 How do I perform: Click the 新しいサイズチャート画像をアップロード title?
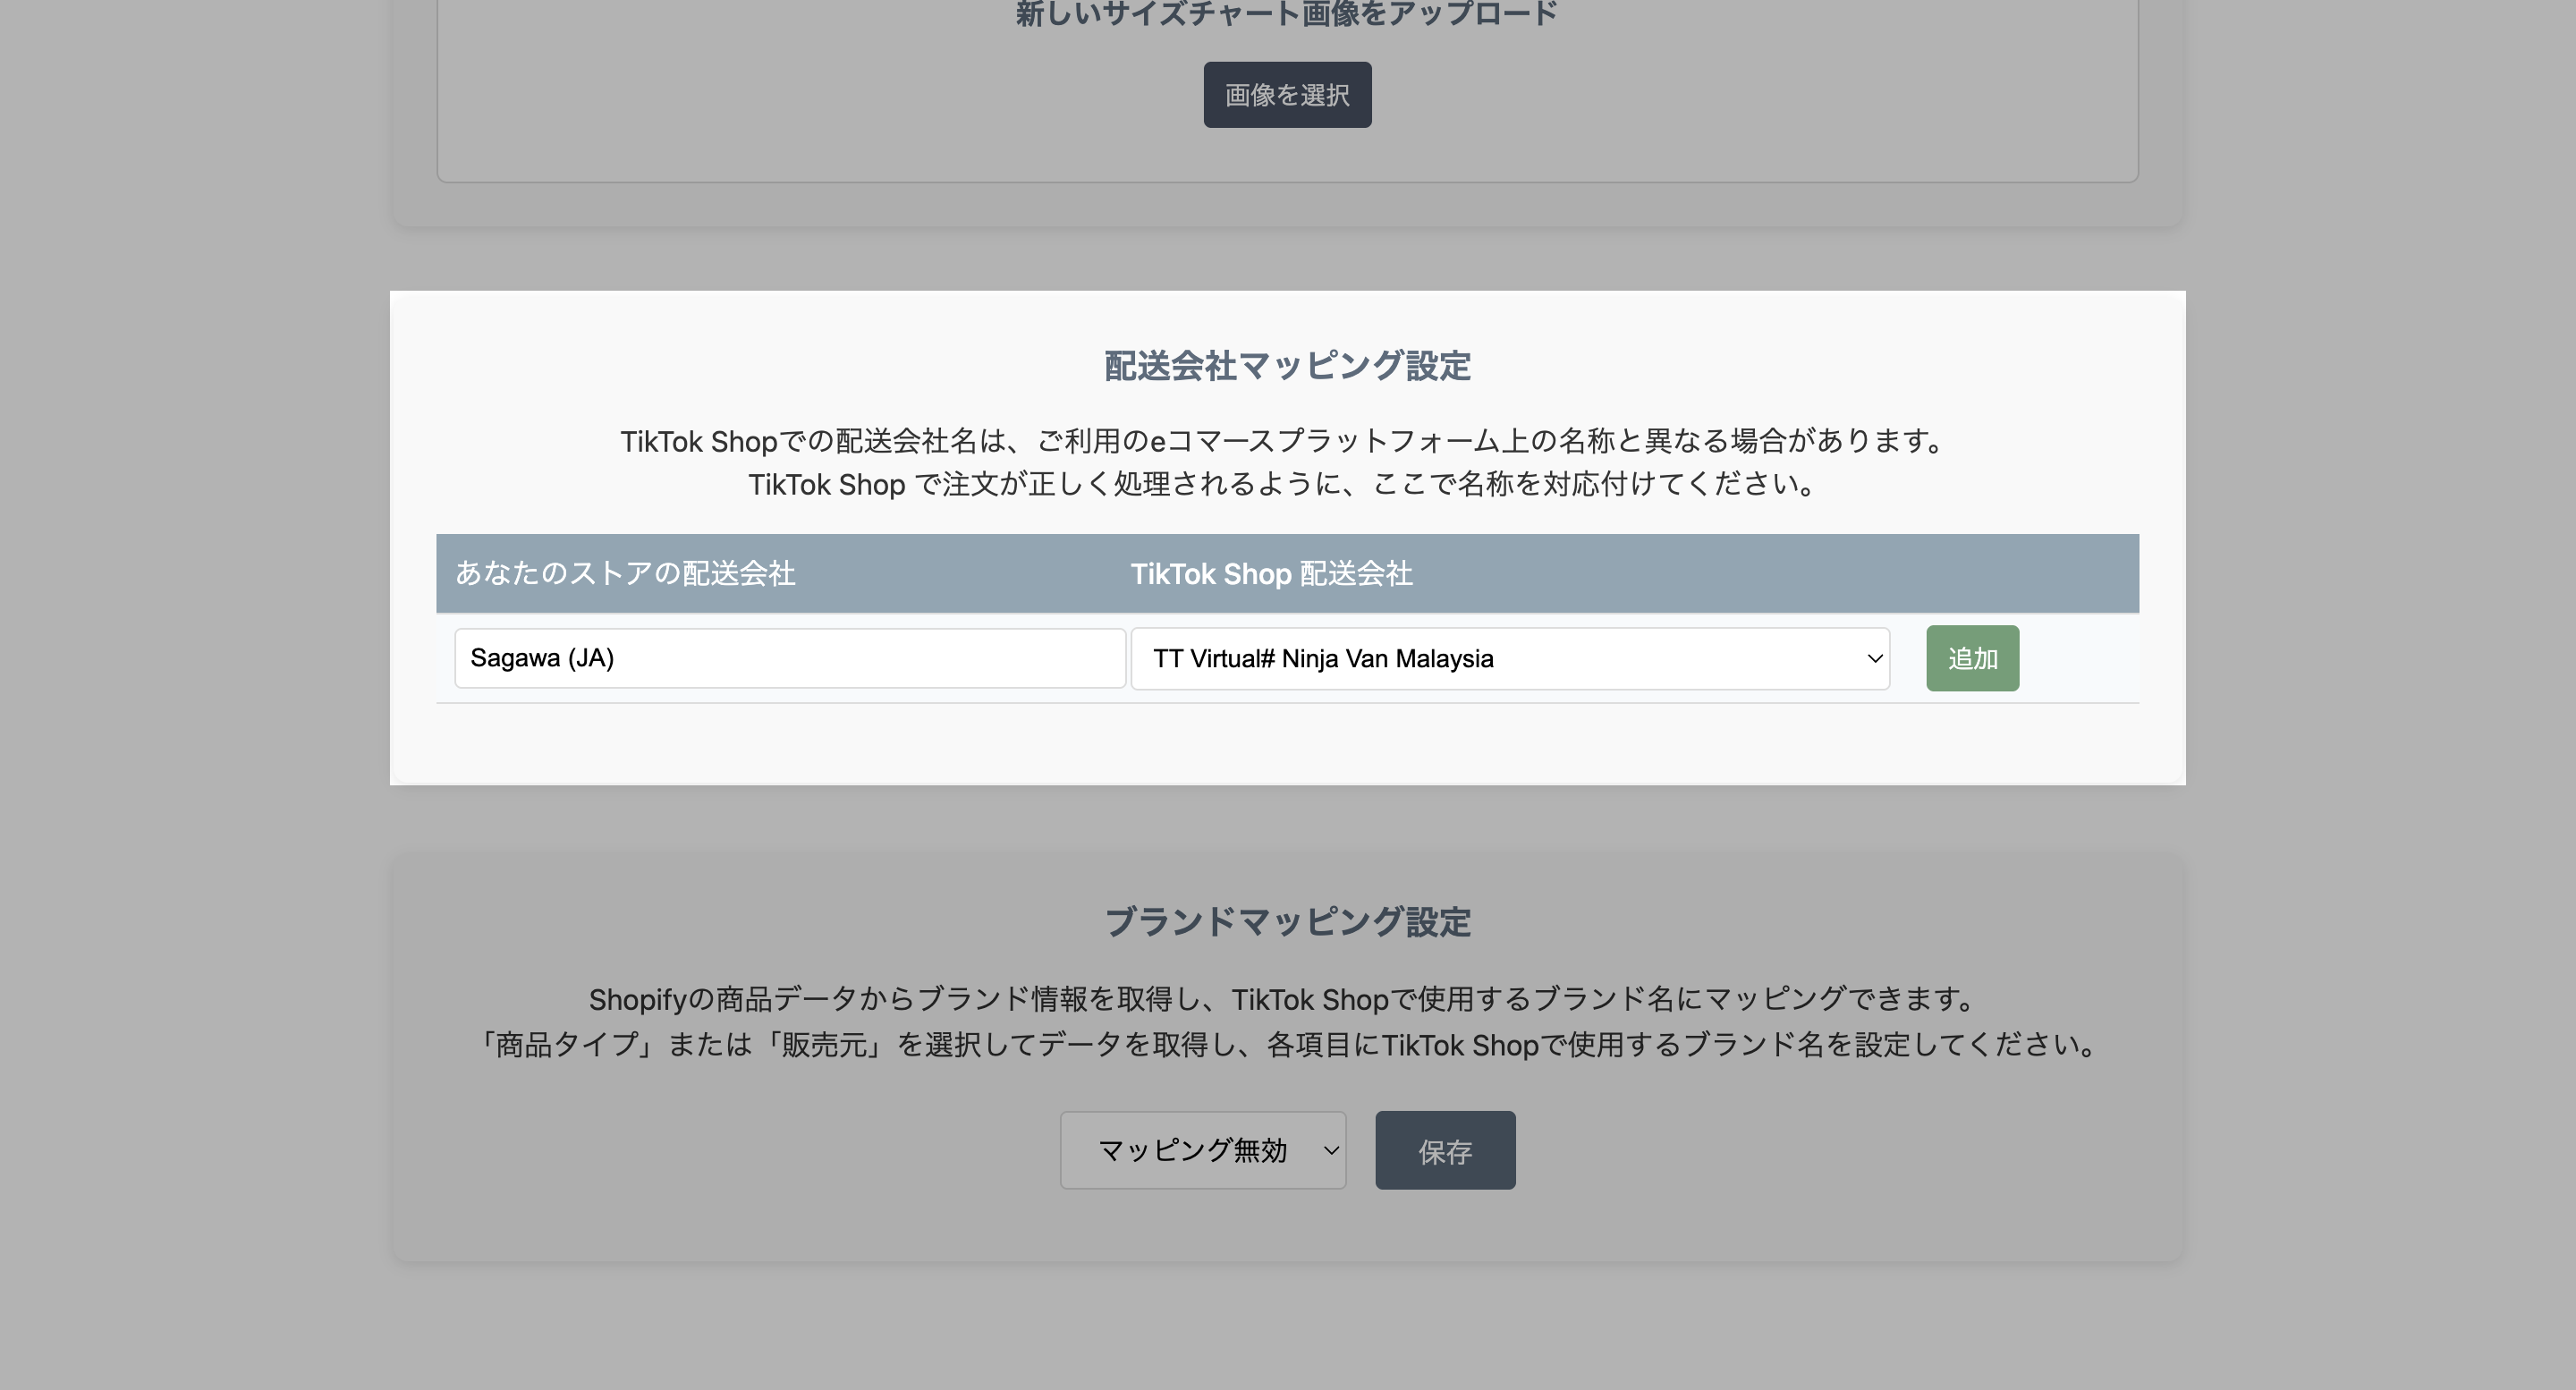click(x=1286, y=14)
